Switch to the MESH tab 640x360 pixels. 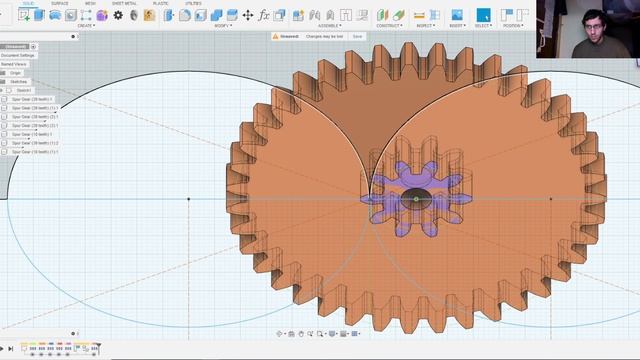pos(90,3)
